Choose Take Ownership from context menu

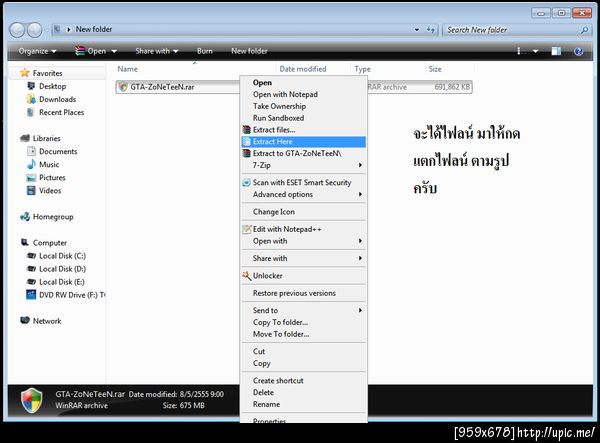click(303, 106)
